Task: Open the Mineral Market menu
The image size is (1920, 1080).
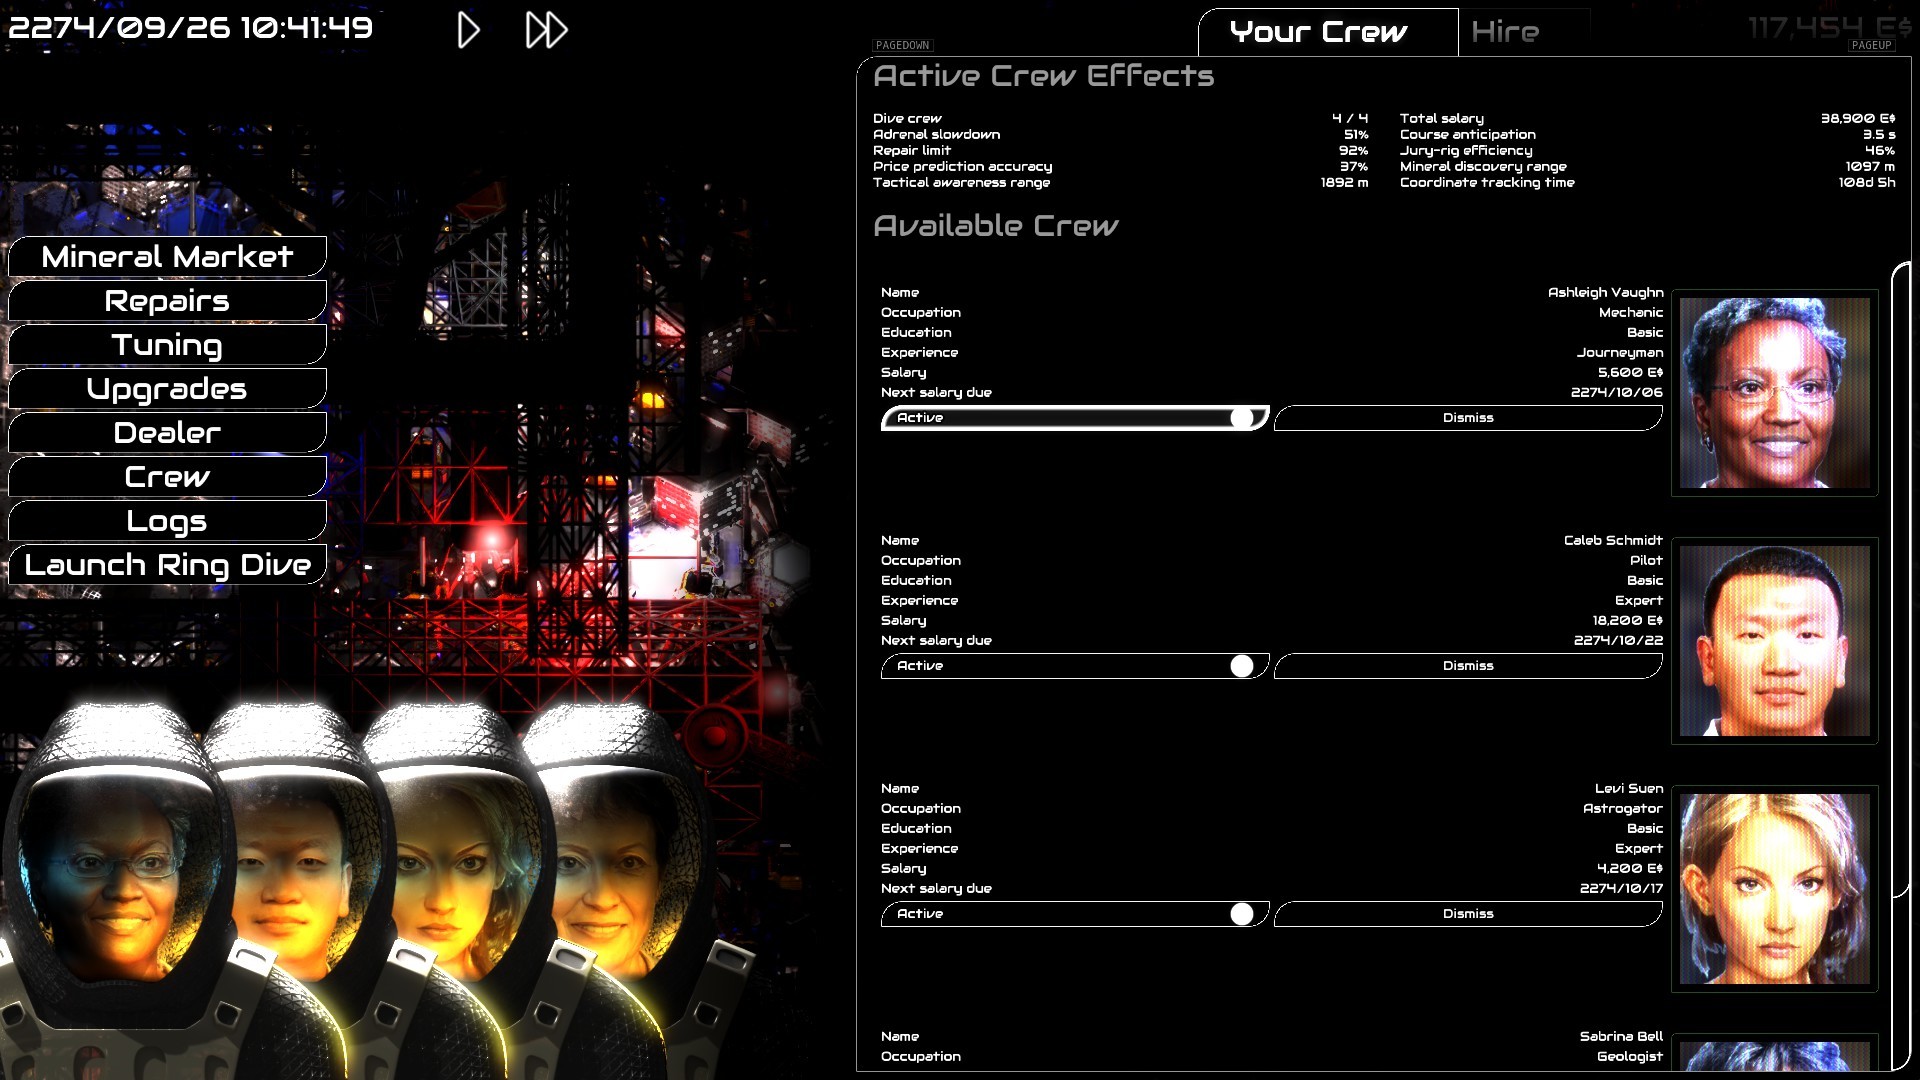Action: (167, 257)
